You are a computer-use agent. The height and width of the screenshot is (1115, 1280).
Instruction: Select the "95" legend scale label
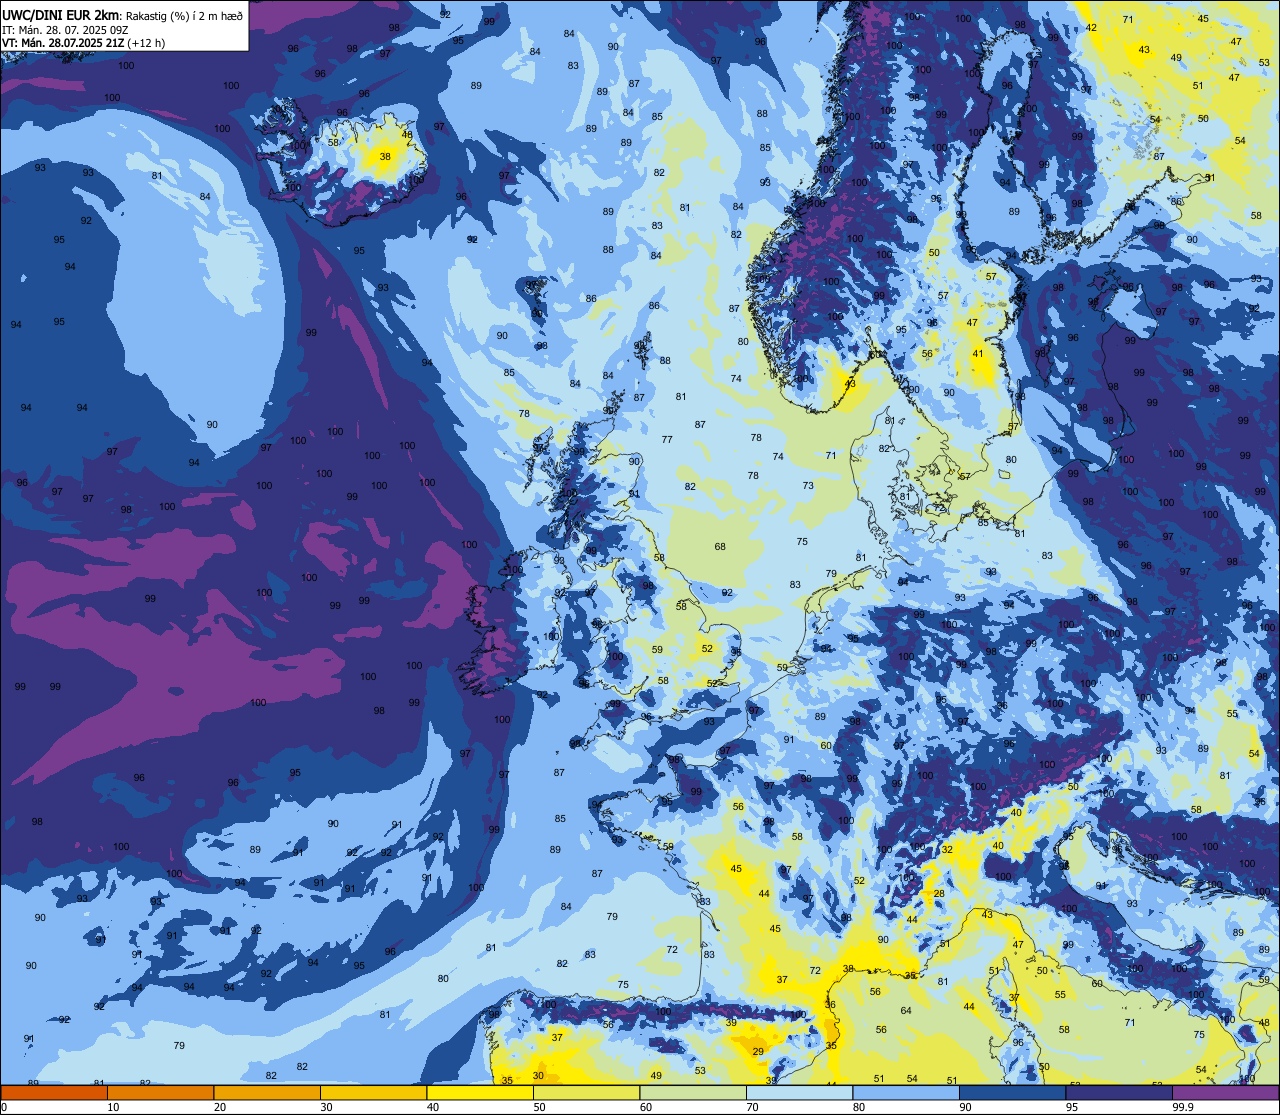[x=1072, y=1107]
